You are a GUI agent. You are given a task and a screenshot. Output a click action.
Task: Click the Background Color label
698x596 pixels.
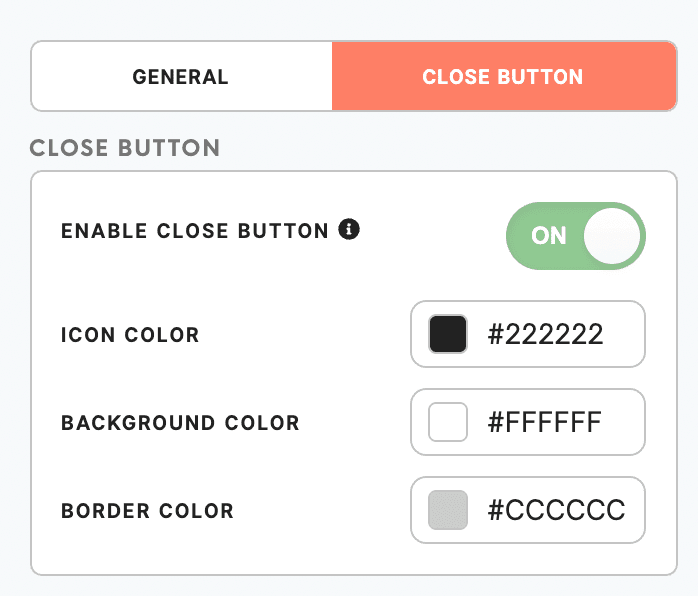coord(180,423)
